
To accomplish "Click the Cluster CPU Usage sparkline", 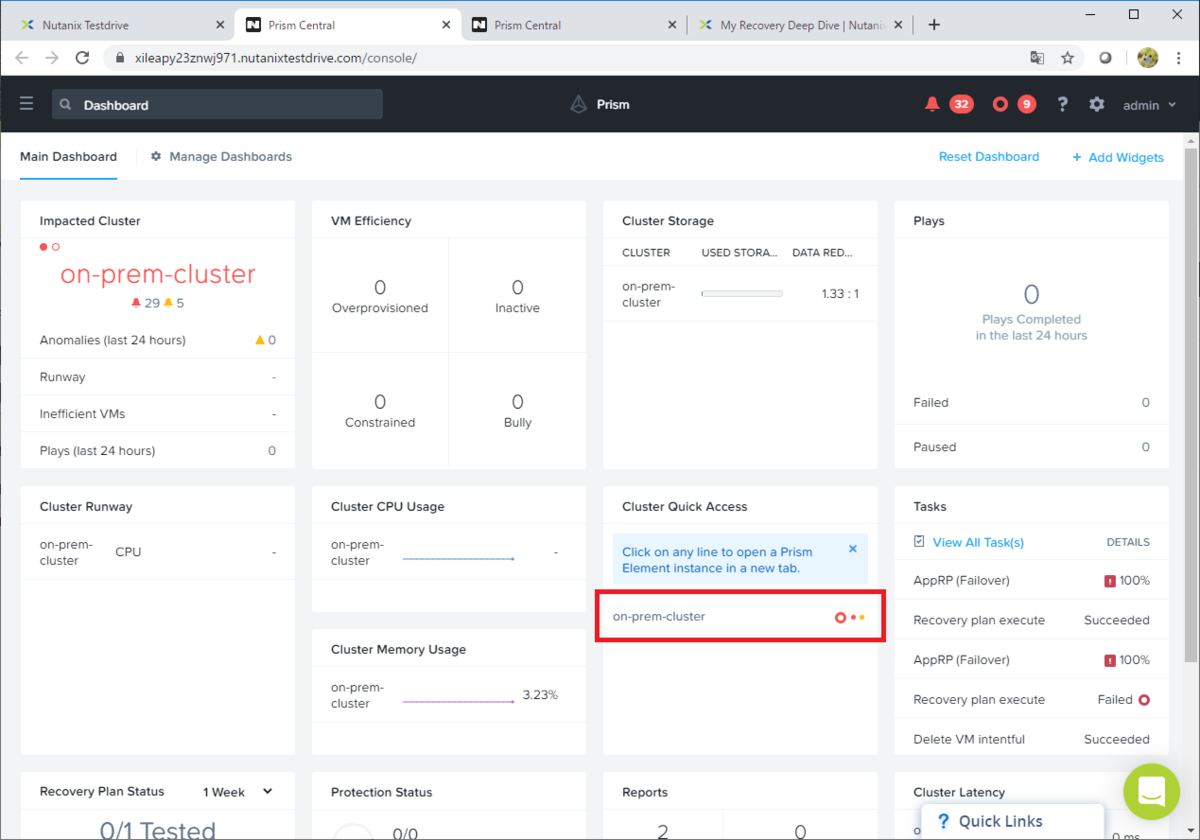I will [x=458, y=558].
